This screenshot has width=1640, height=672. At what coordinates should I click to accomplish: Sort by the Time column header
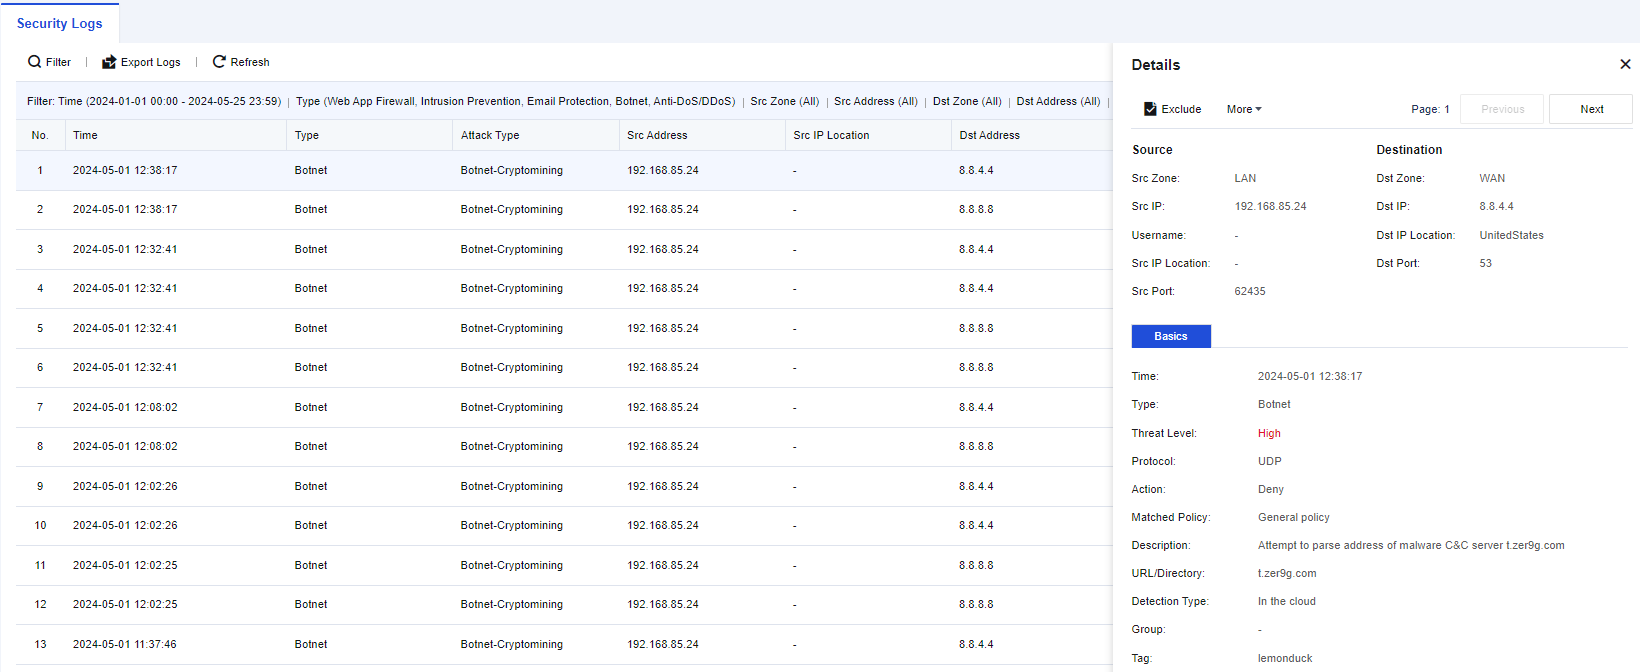(86, 135)
